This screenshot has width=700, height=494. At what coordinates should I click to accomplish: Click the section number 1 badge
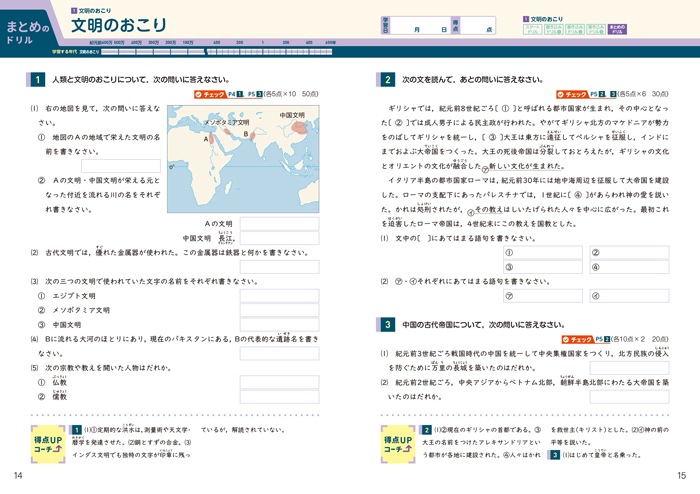38,80
